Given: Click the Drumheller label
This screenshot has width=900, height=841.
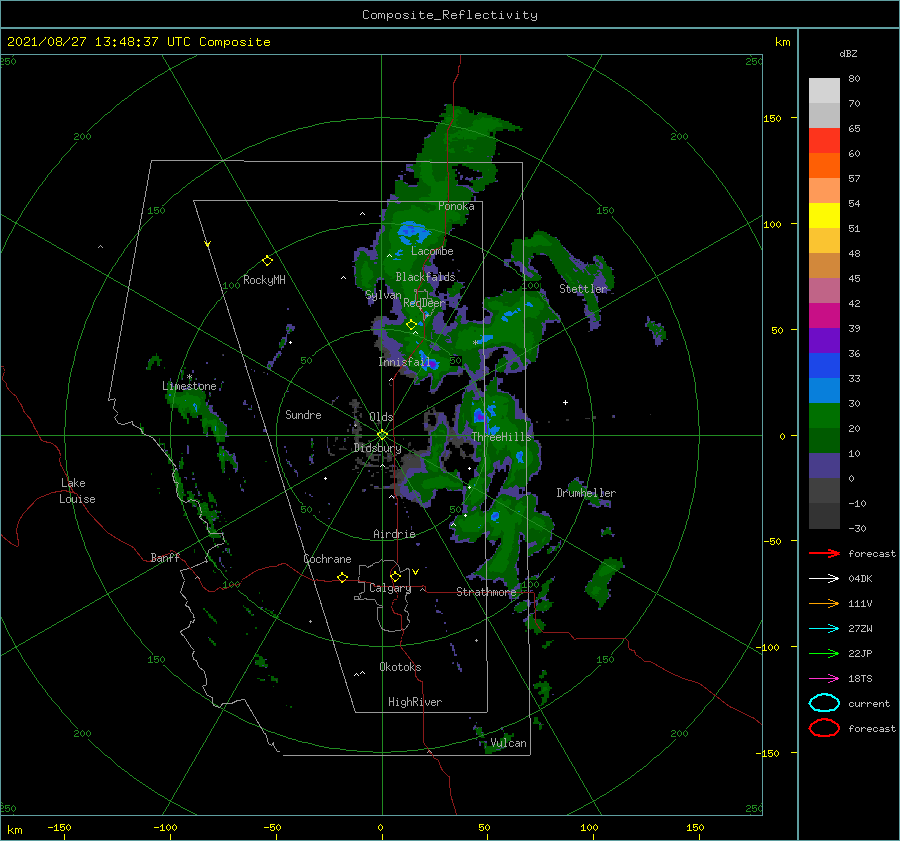Looking at the screenshot, I should click(x=586, y=493).
